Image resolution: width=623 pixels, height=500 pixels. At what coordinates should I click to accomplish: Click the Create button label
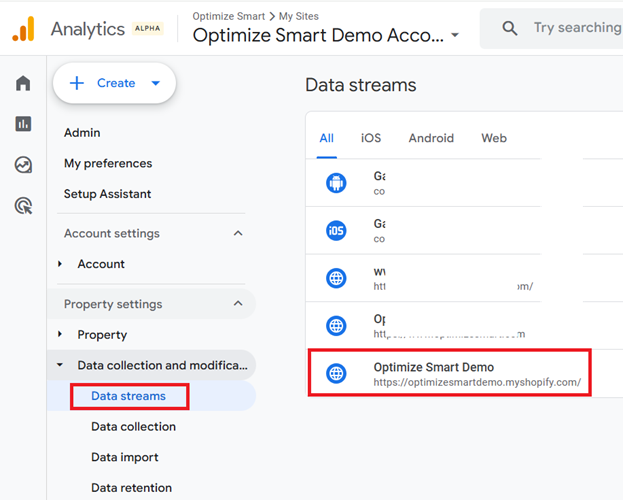[x=116, y=83]
